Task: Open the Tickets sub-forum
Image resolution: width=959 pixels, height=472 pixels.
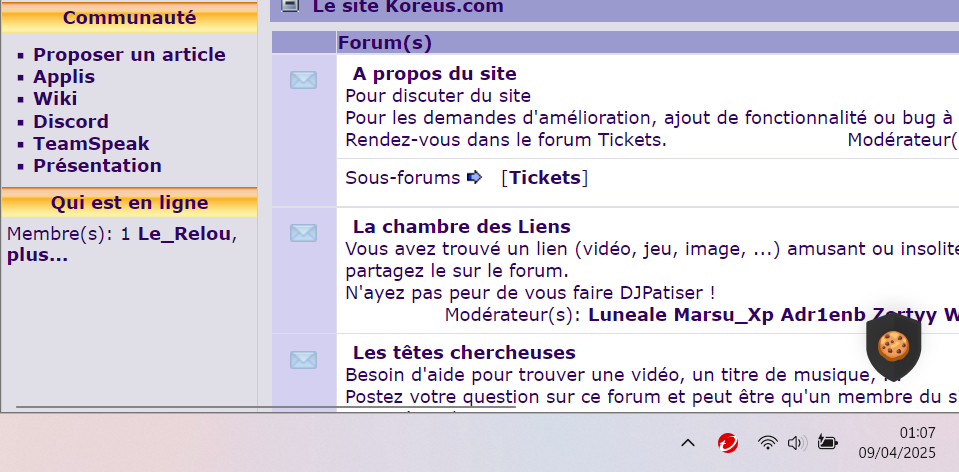Action: (x=545, y=178)
